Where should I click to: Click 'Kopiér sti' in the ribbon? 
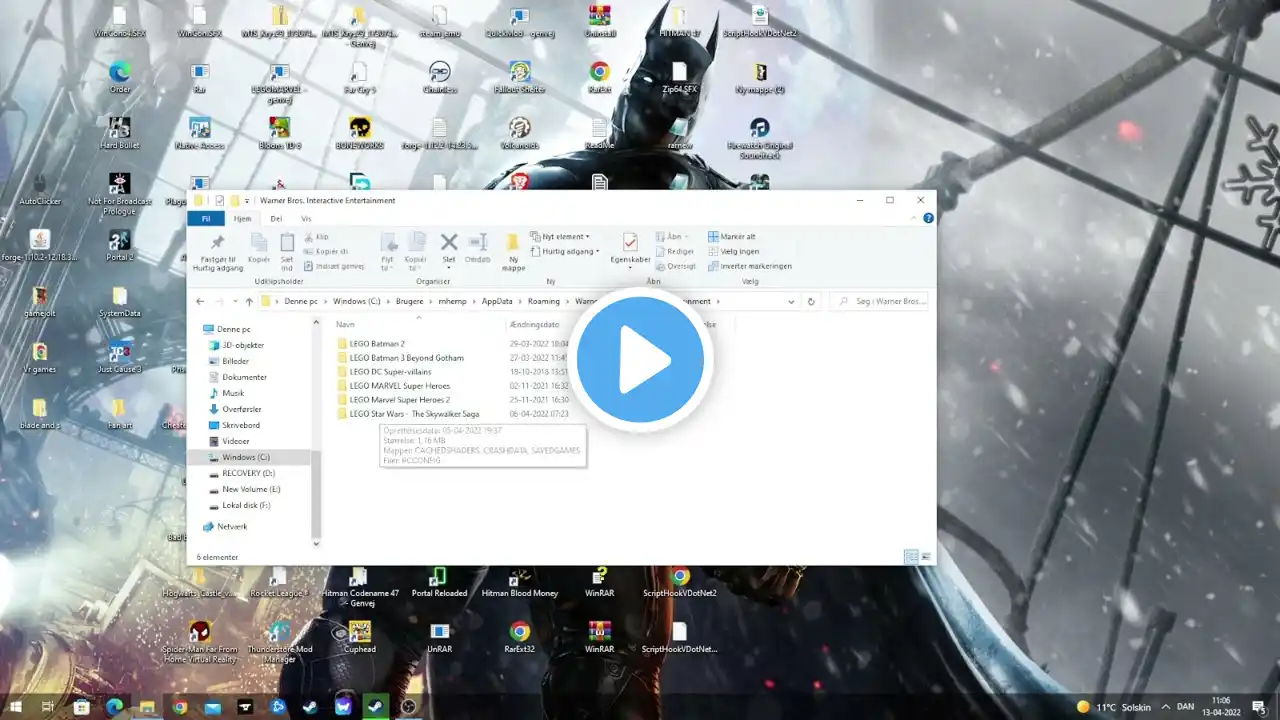[x=326, y=251]
